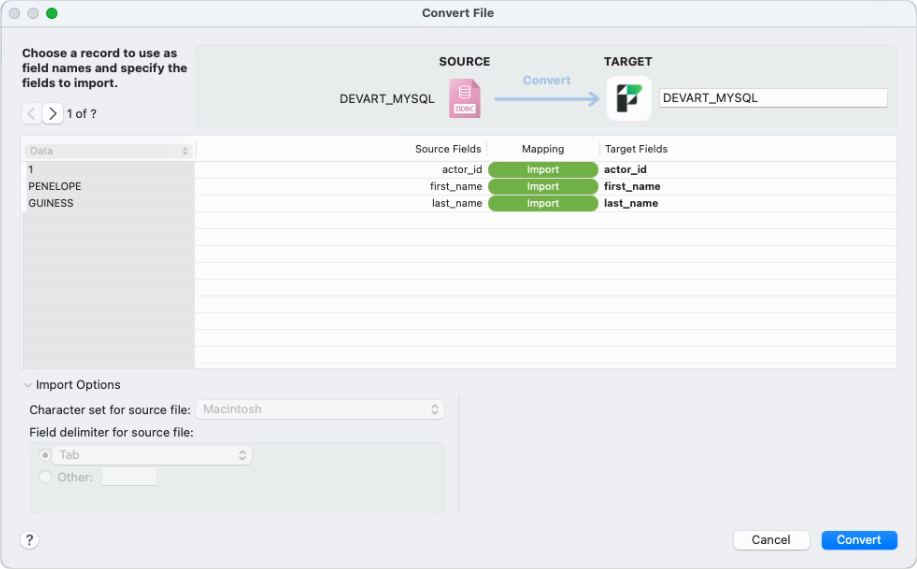Screen dimensions: 917x569
Task: Select the Tab delimiter radio button
Action: point(45,455)
